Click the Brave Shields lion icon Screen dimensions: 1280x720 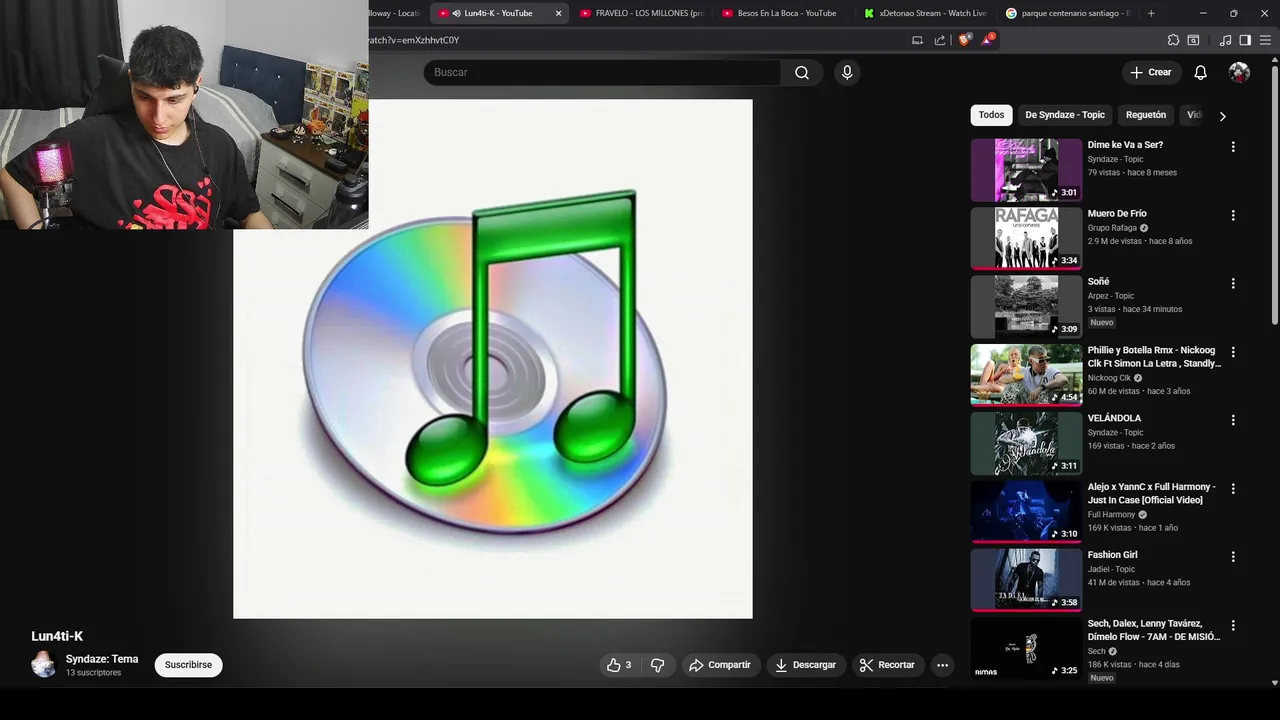pyautogui.click(x=964, y=40)
